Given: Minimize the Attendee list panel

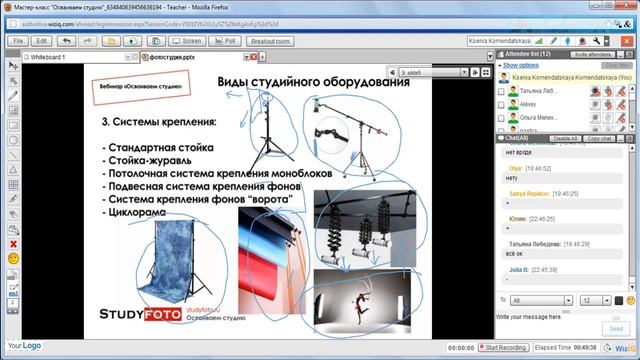Looking at the screenshot, I should pos(620,54).
